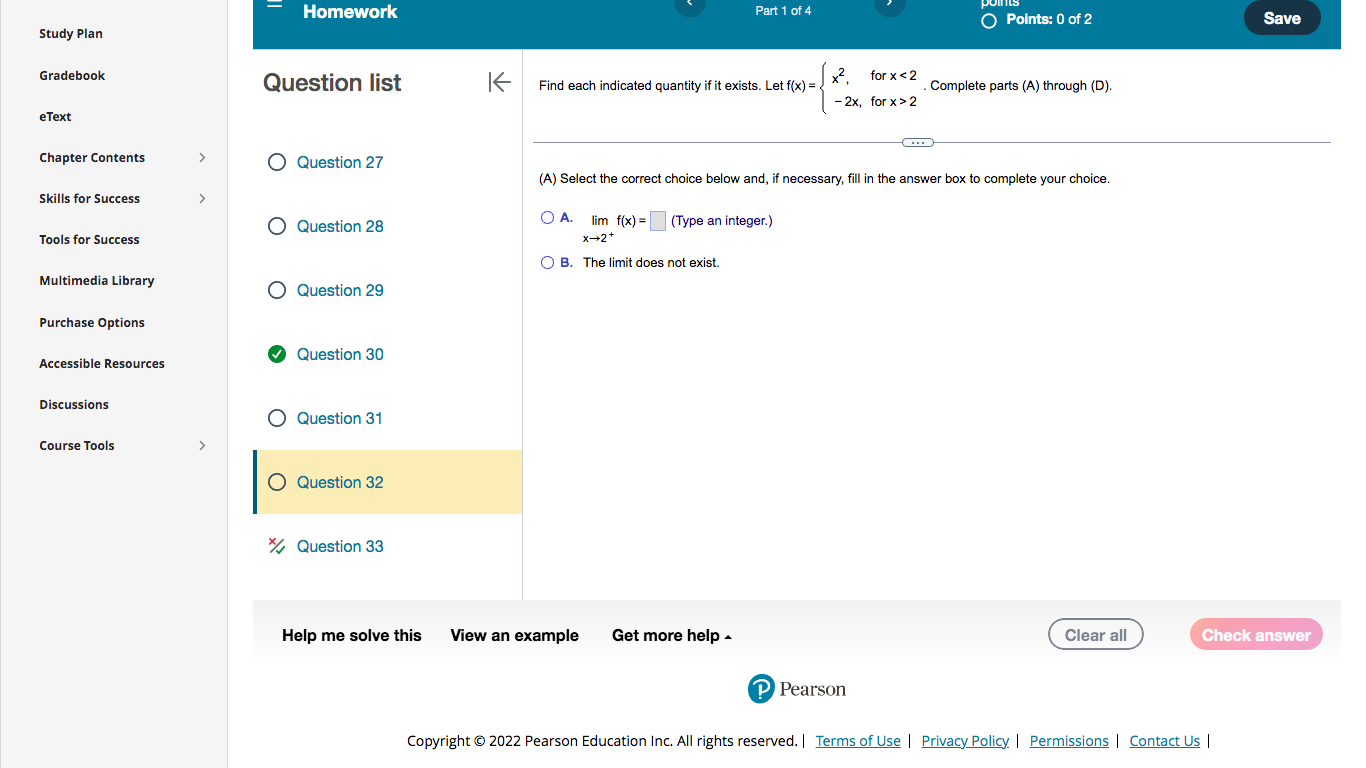This screenshot has height=768, width=1366.
Task: Expand Chapter Contents chevron
Action: pos(202,157)
